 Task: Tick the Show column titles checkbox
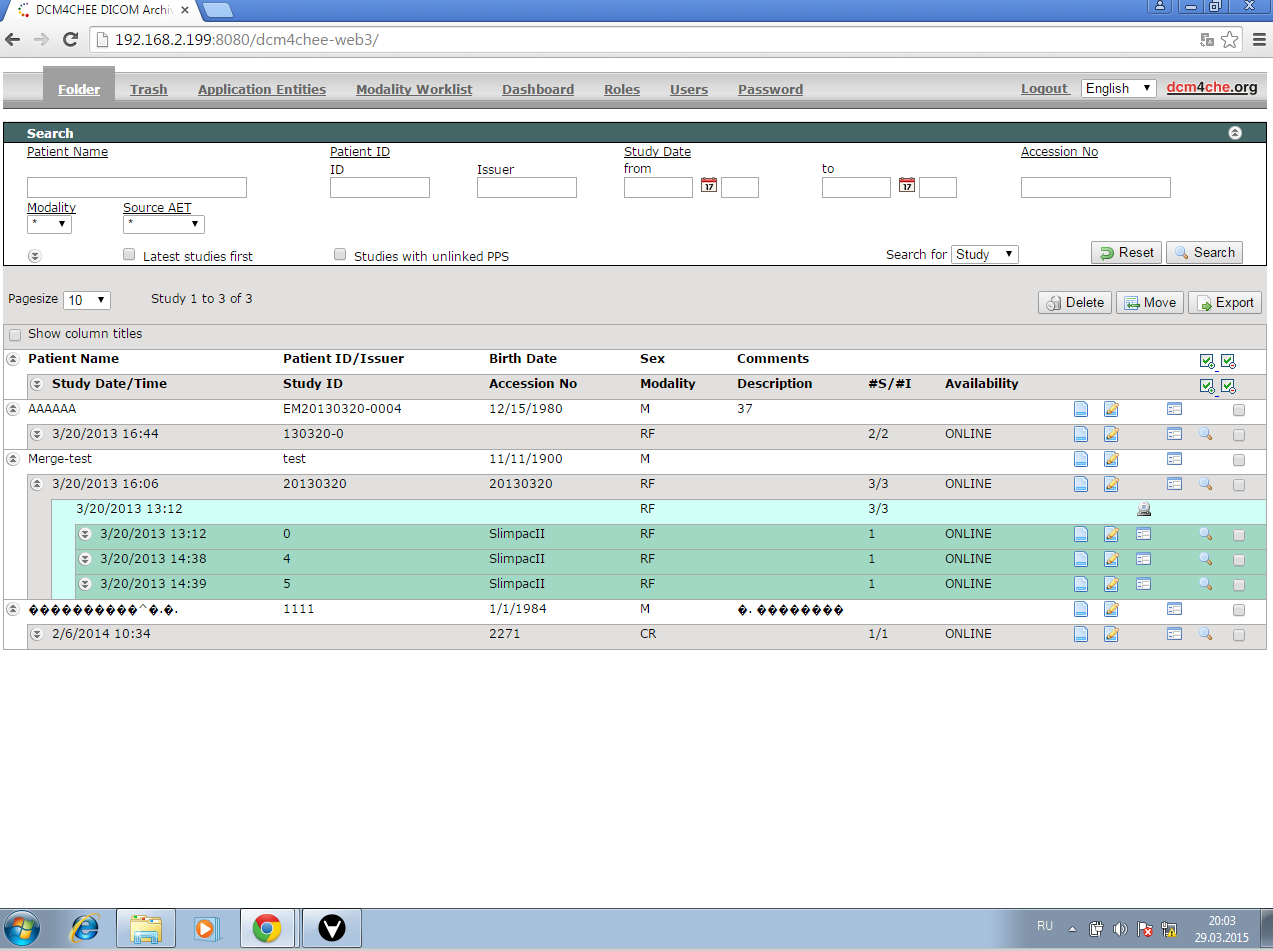click(15, 335)
